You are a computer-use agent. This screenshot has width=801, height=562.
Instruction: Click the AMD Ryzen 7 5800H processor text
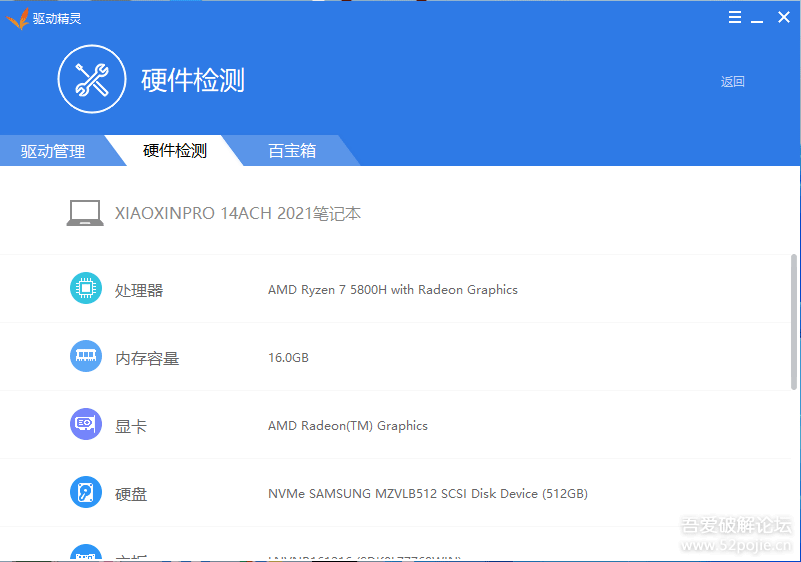coord(392,290)
